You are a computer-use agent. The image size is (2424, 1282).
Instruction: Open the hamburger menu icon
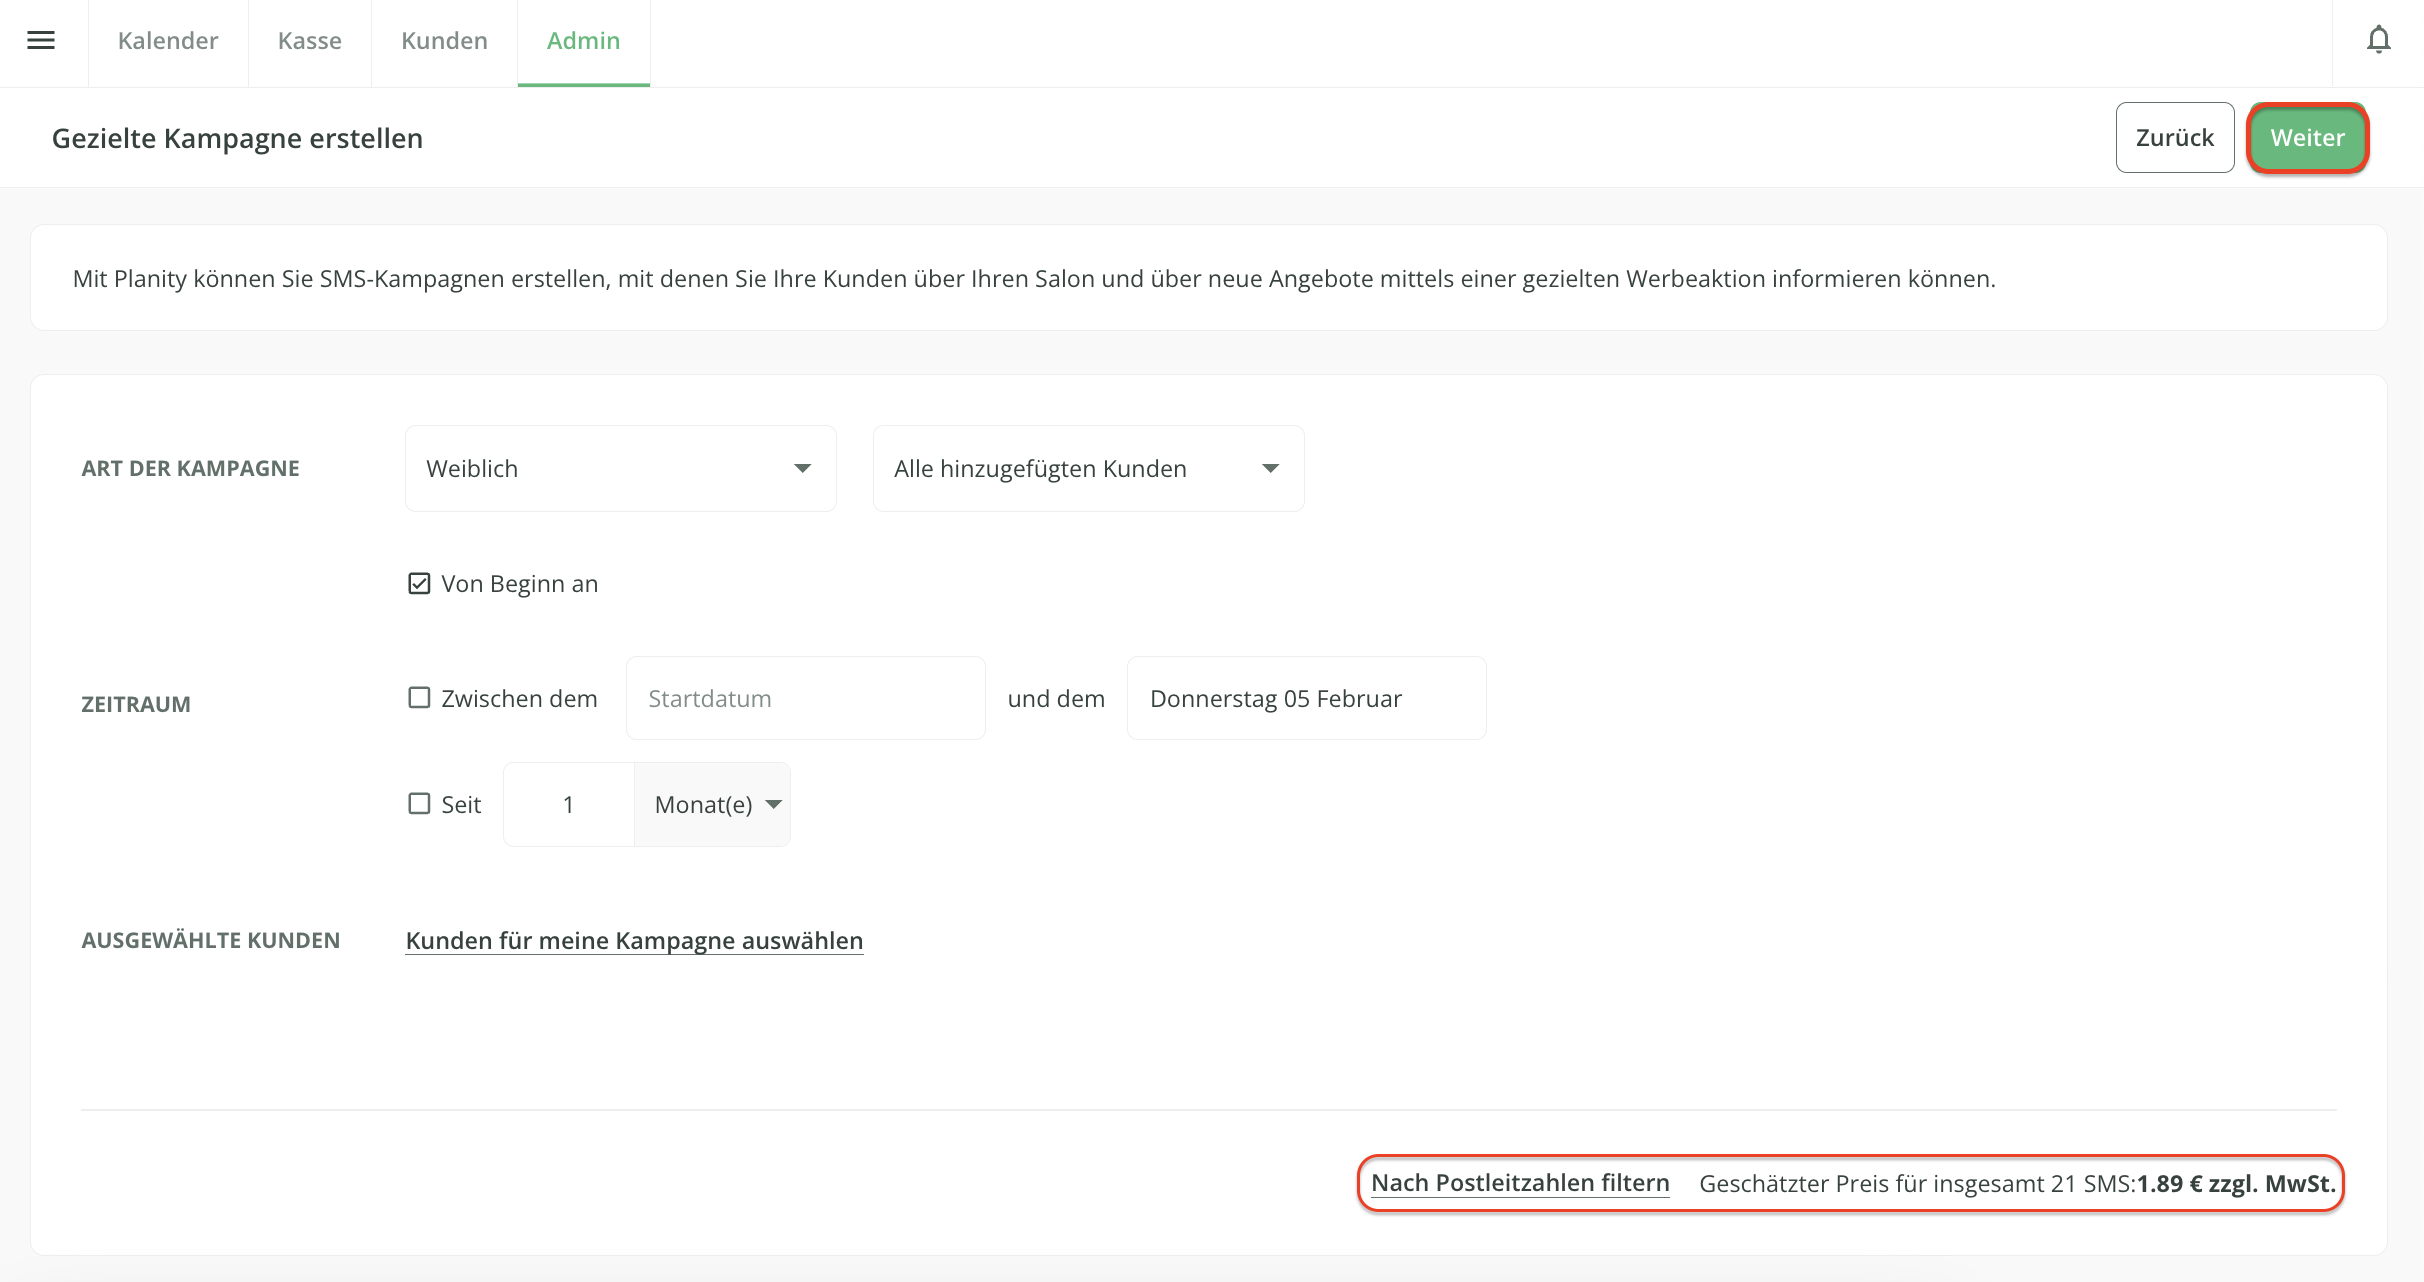coord(41,40)
